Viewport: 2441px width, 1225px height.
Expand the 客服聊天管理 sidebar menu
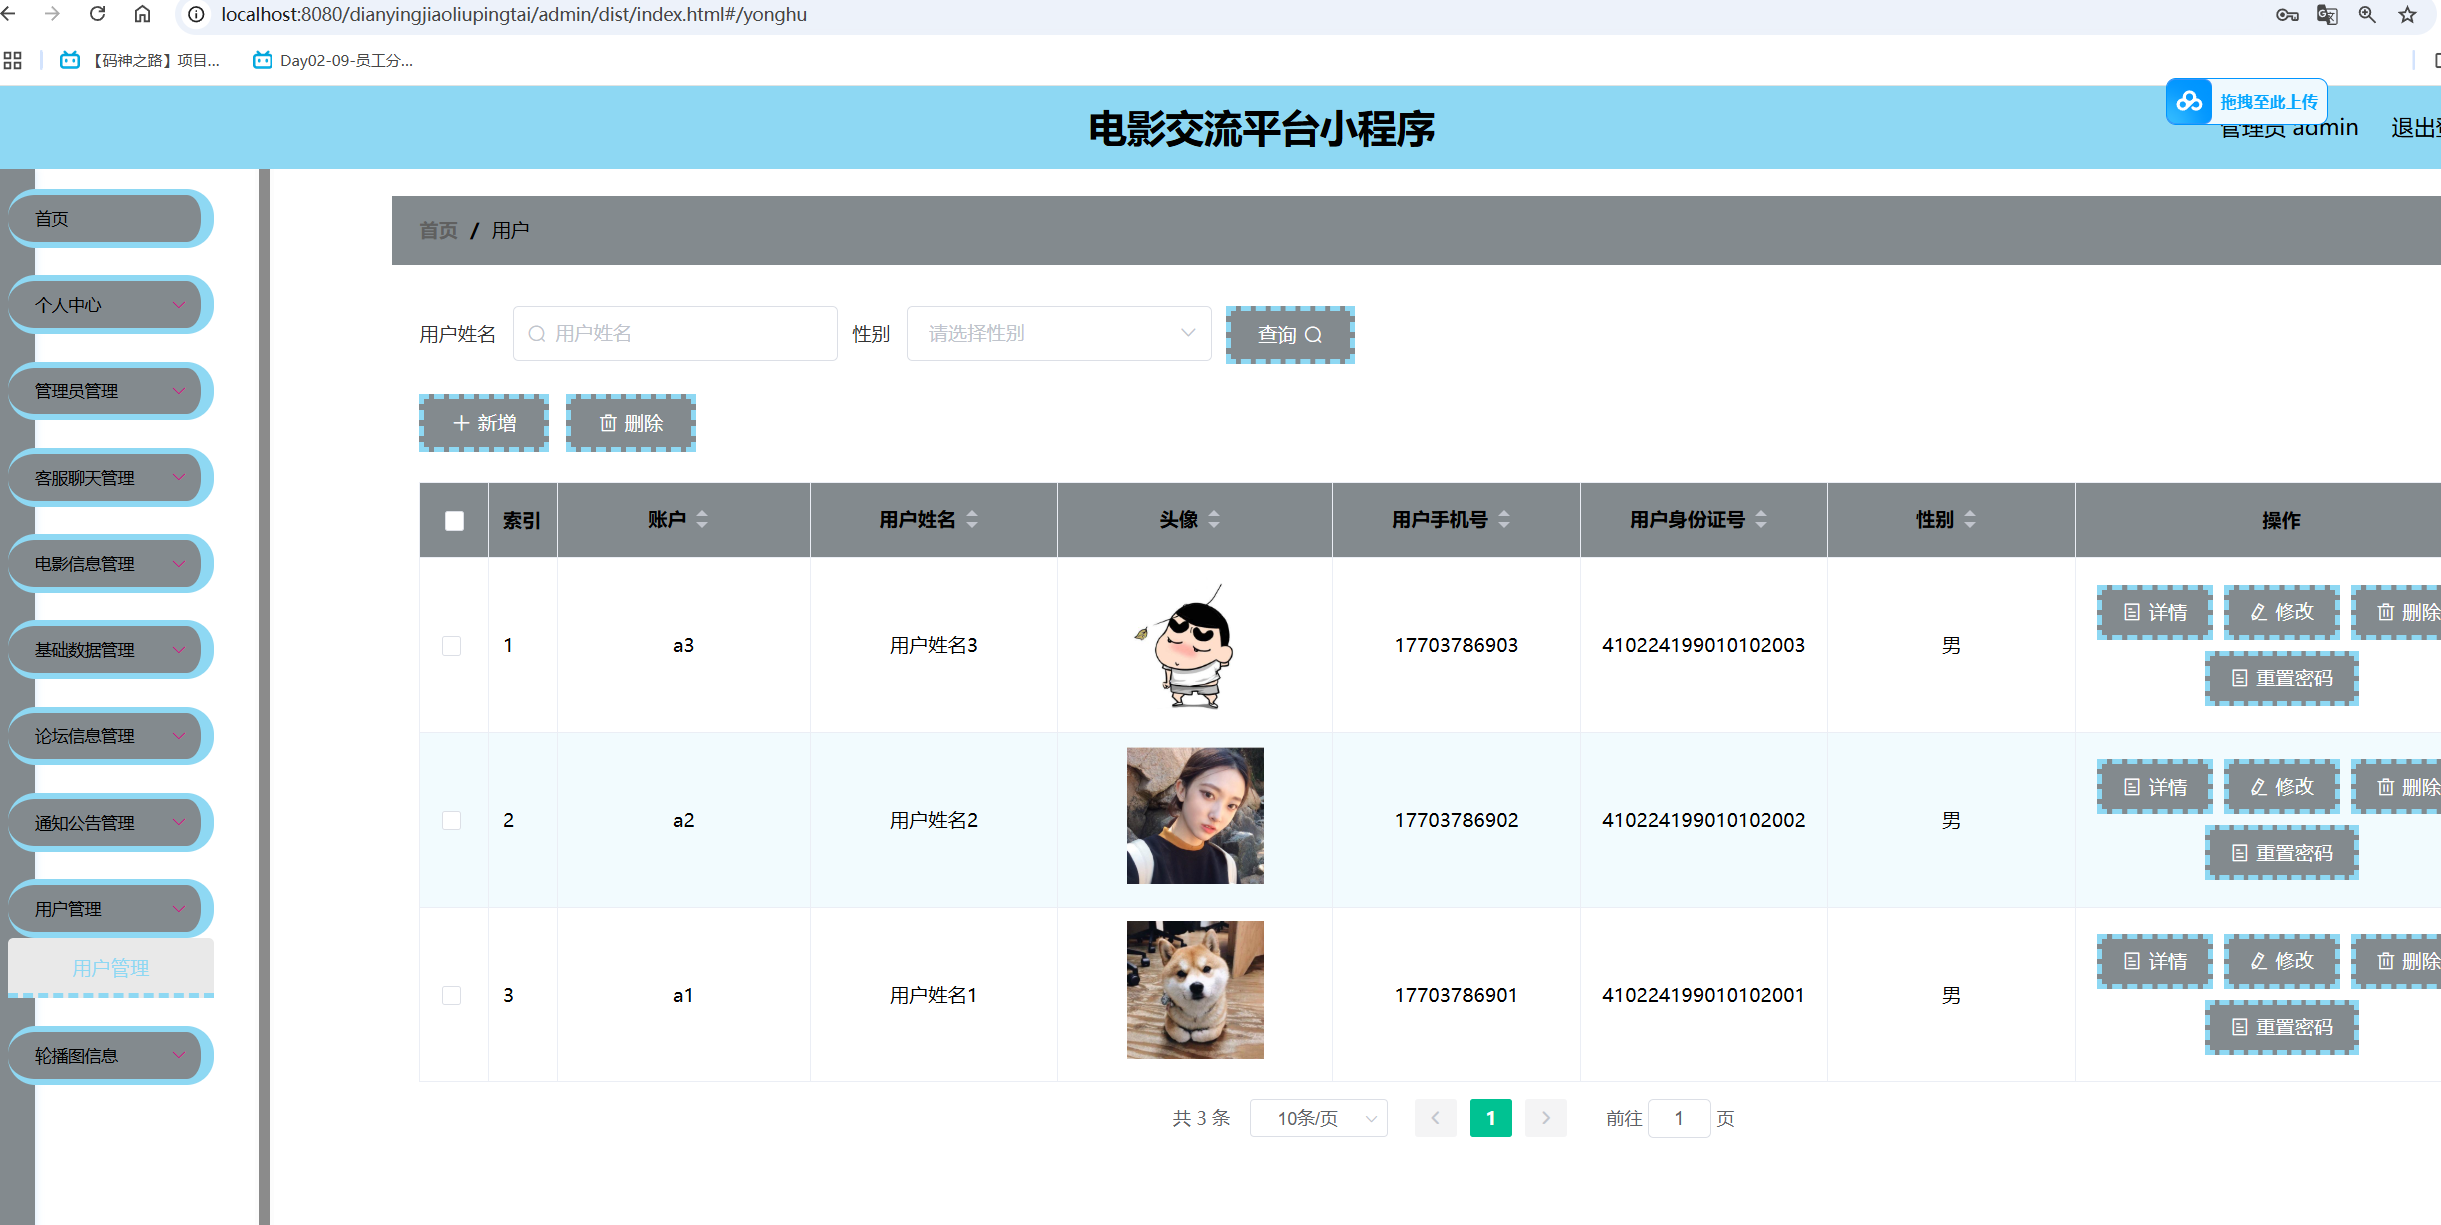coord(110,478)
